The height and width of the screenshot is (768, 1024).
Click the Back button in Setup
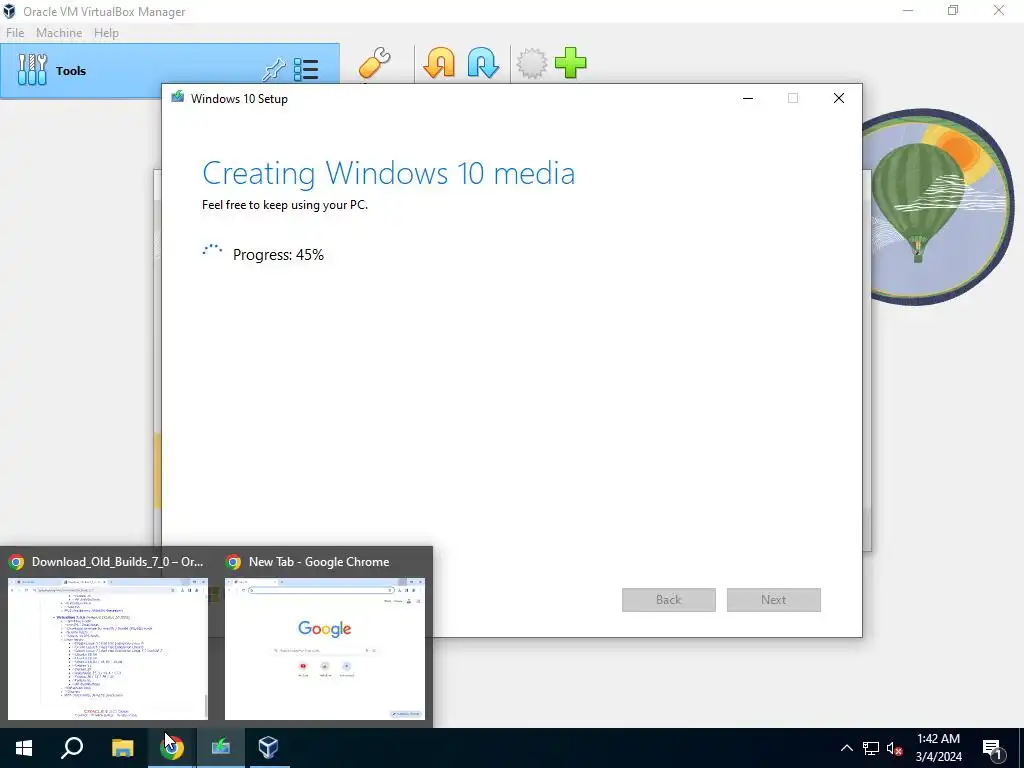click(669, 600)
